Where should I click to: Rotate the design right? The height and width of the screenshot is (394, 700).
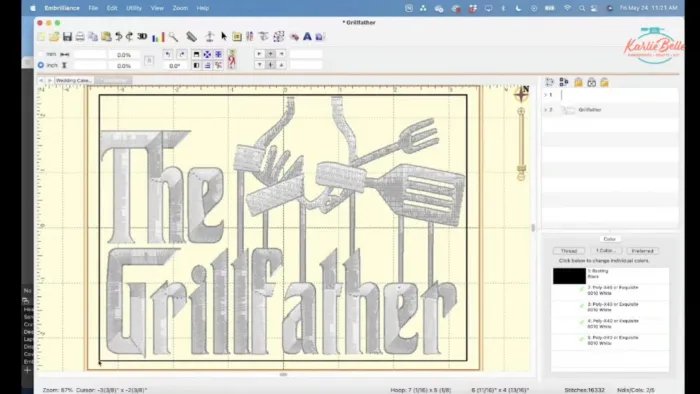181,54
